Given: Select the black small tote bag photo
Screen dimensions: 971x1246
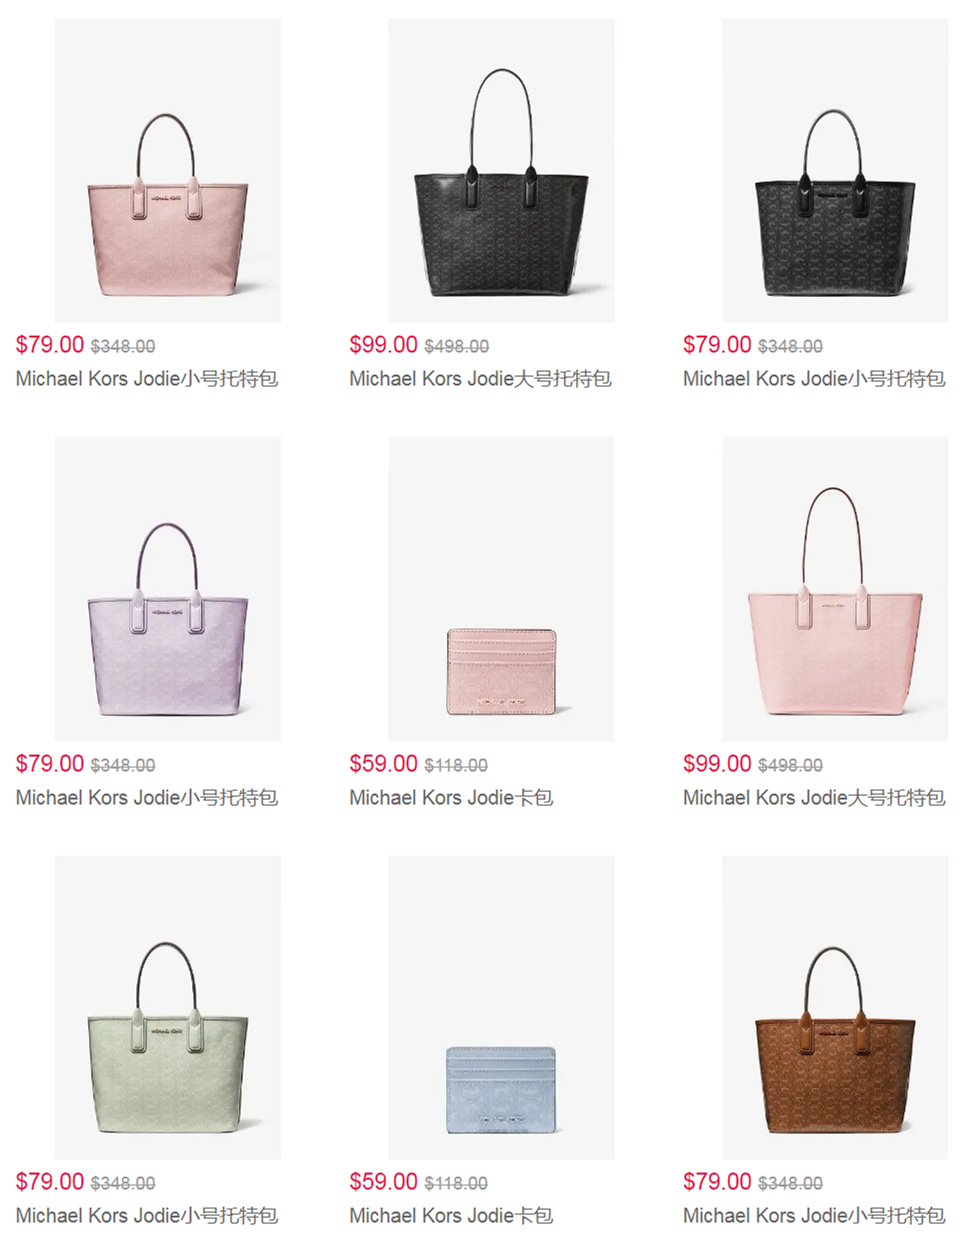Looking at the screenshot, I should 835,170.
